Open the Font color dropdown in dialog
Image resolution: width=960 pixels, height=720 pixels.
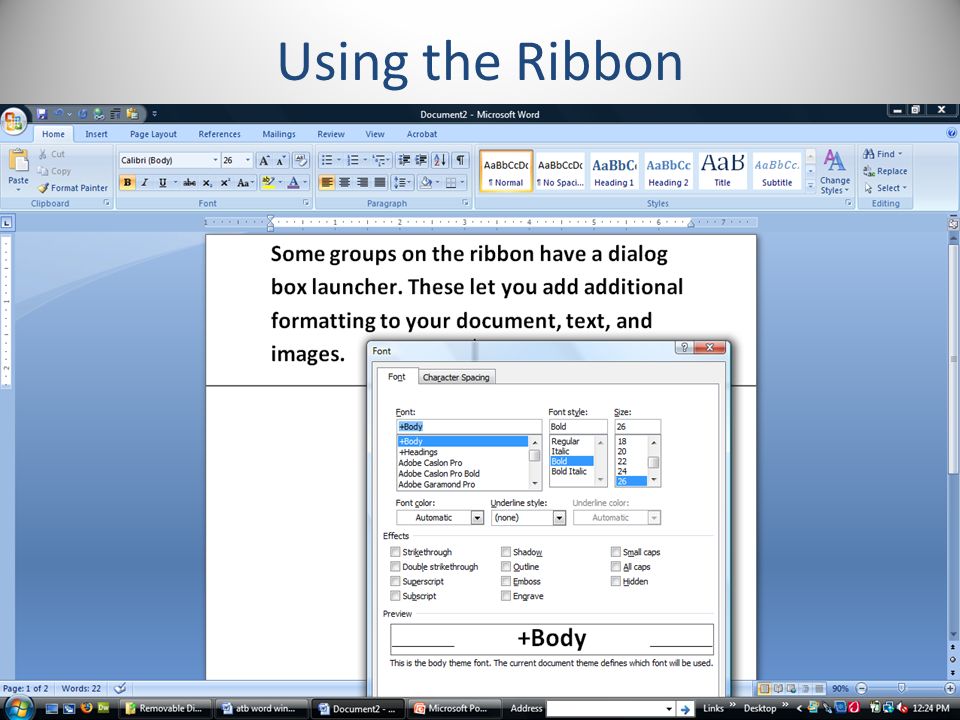(478, 518)
